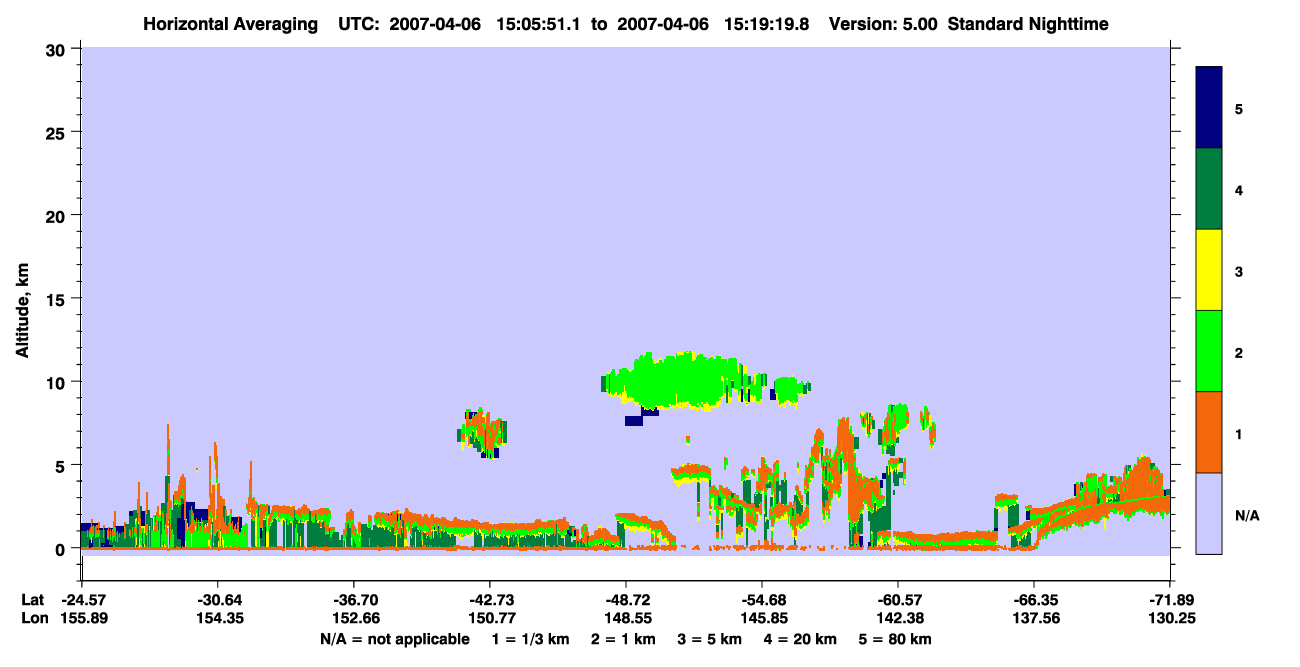This screenshot has width=1300, height=667.
Task: Click the altitude tick label '25'
Action: click(58, 132)
